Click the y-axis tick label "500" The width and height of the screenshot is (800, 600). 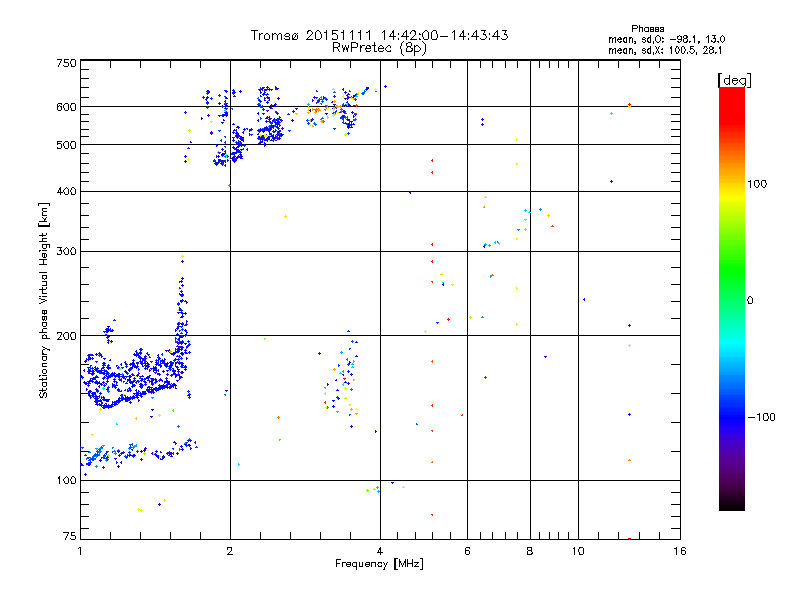pos(66,145)
